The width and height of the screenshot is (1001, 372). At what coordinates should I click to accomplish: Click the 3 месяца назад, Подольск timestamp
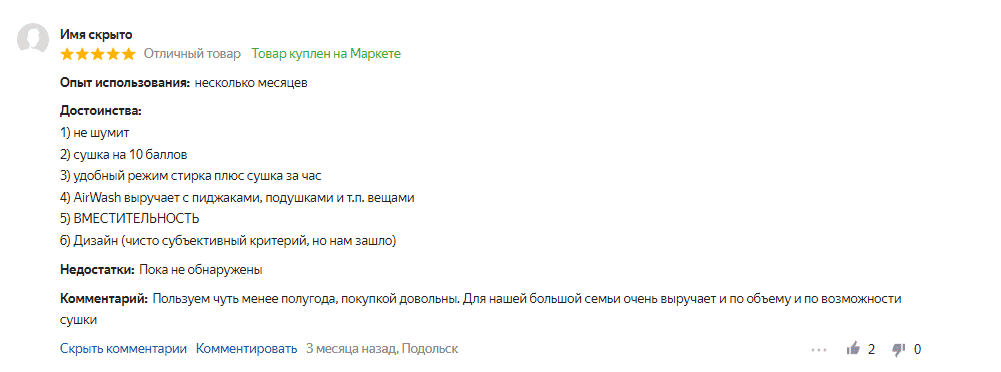(x=382, y=349)
